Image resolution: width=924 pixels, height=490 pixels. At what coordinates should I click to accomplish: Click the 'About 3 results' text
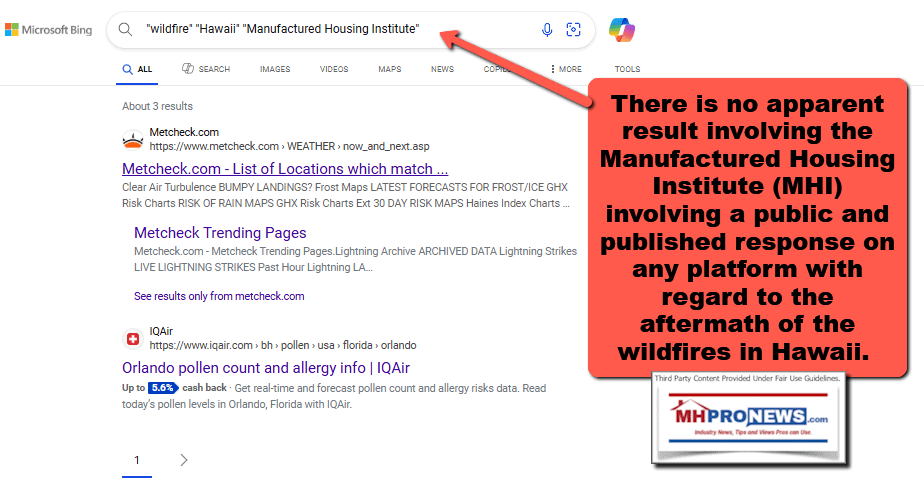tap(157, 106)
